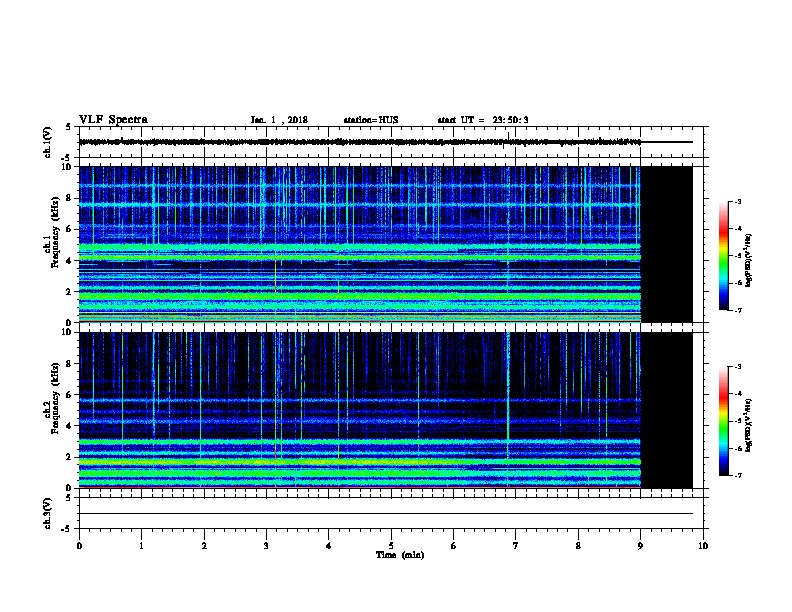Click the -4 tick on ch.2 color bar

coord(737,393)
